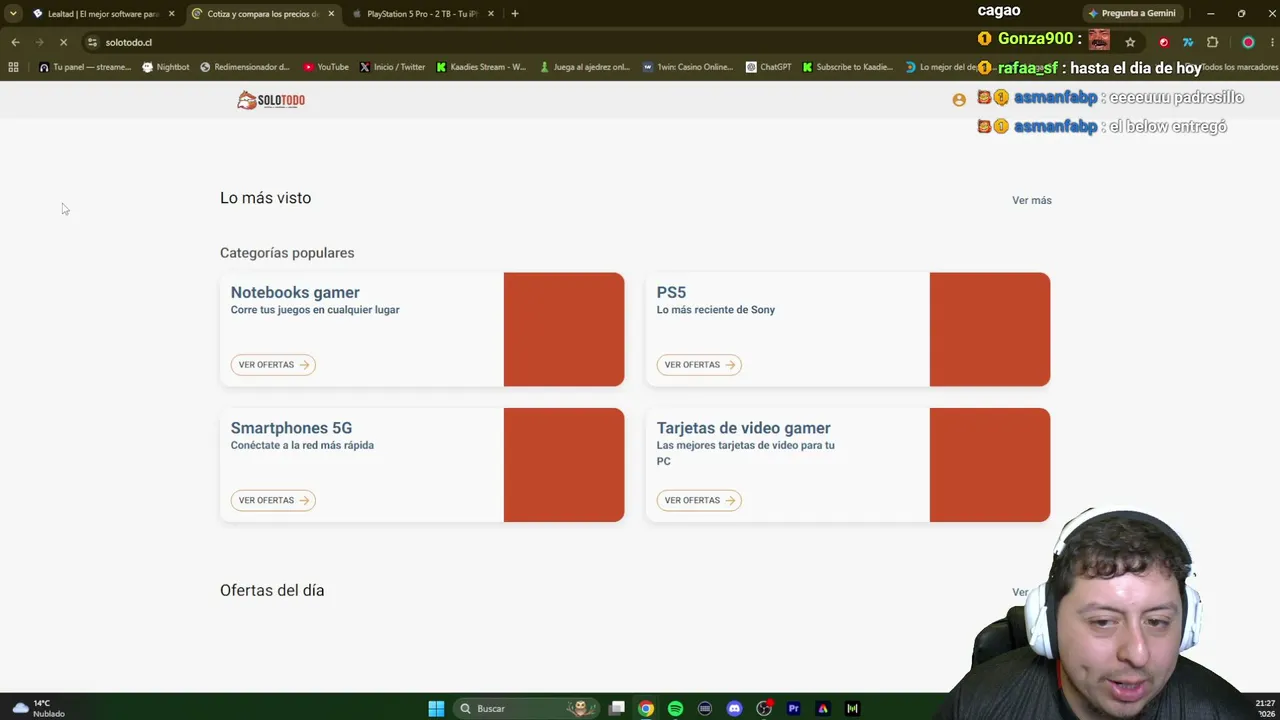Click the taskbar Buscar search box
Image resolution: width=1280 pixels, height=720 pixels.
click(525, 708)
